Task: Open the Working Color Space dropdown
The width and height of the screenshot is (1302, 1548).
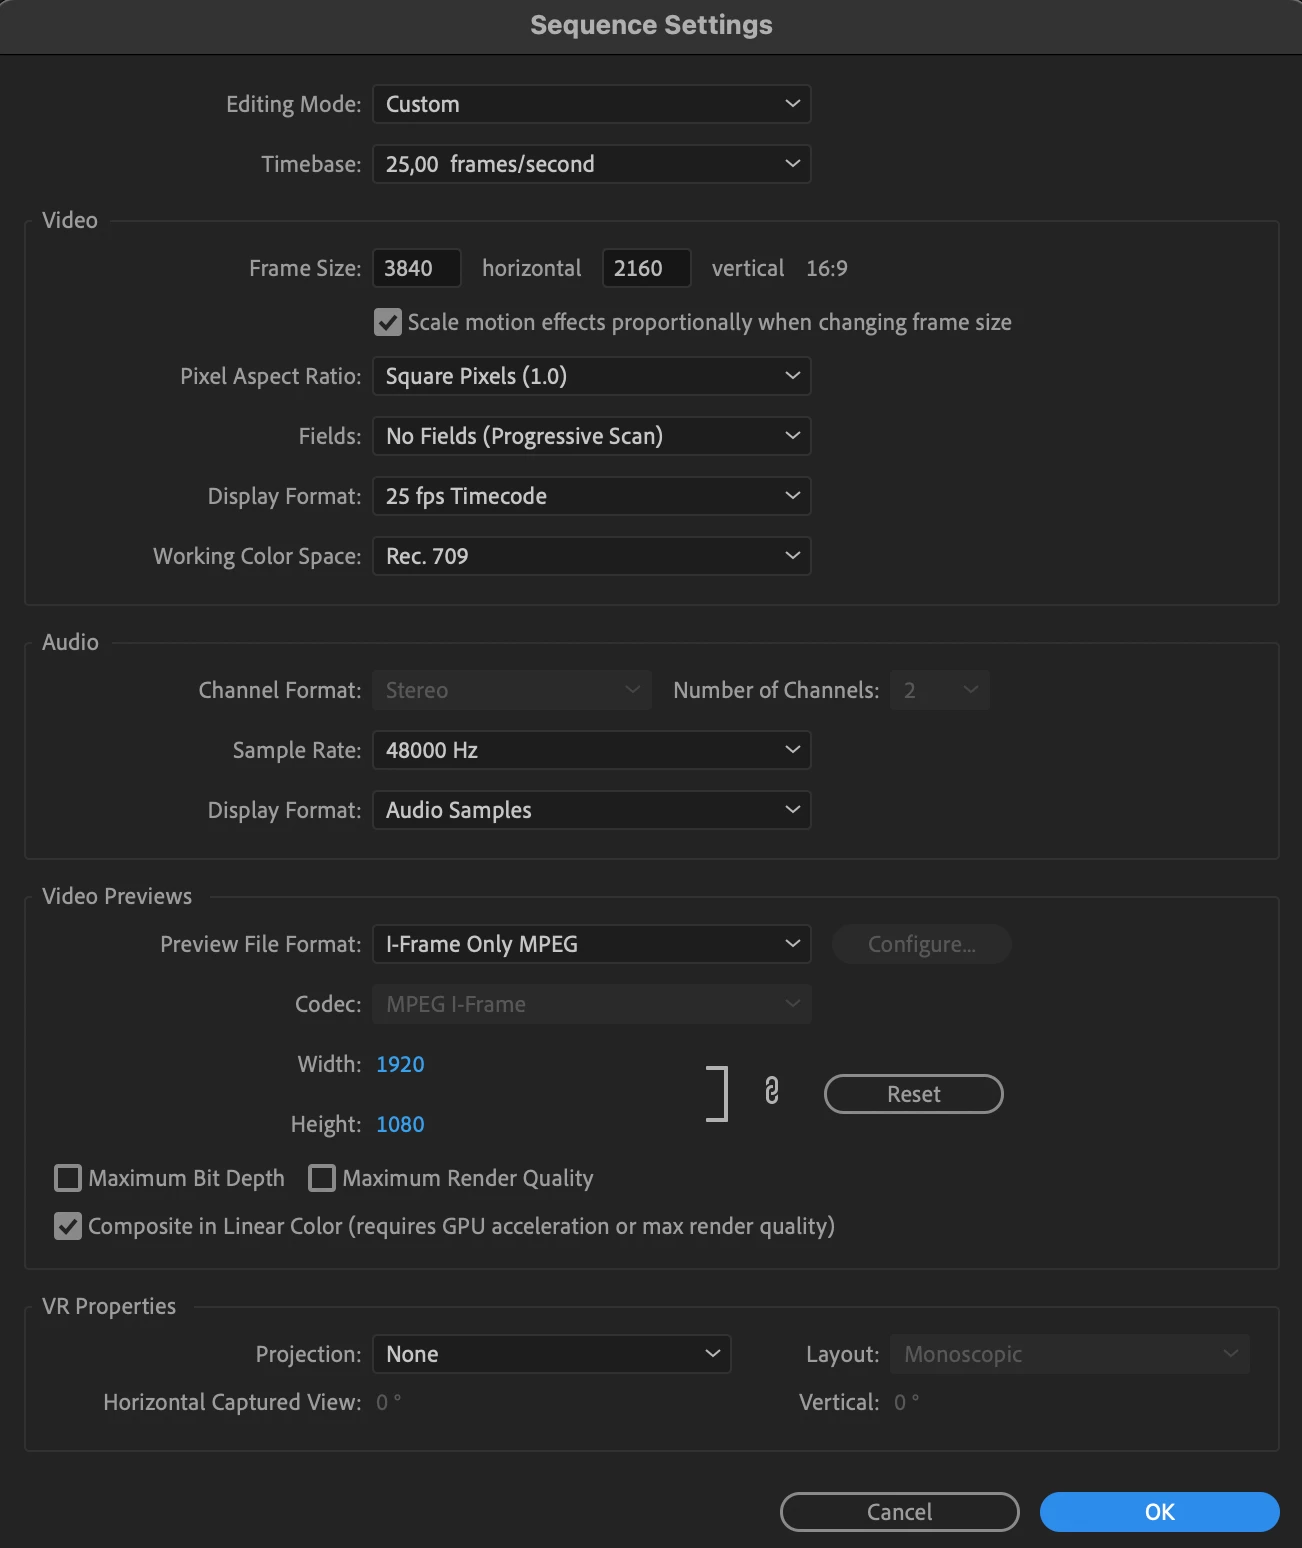Action: [x=592, y=556]
